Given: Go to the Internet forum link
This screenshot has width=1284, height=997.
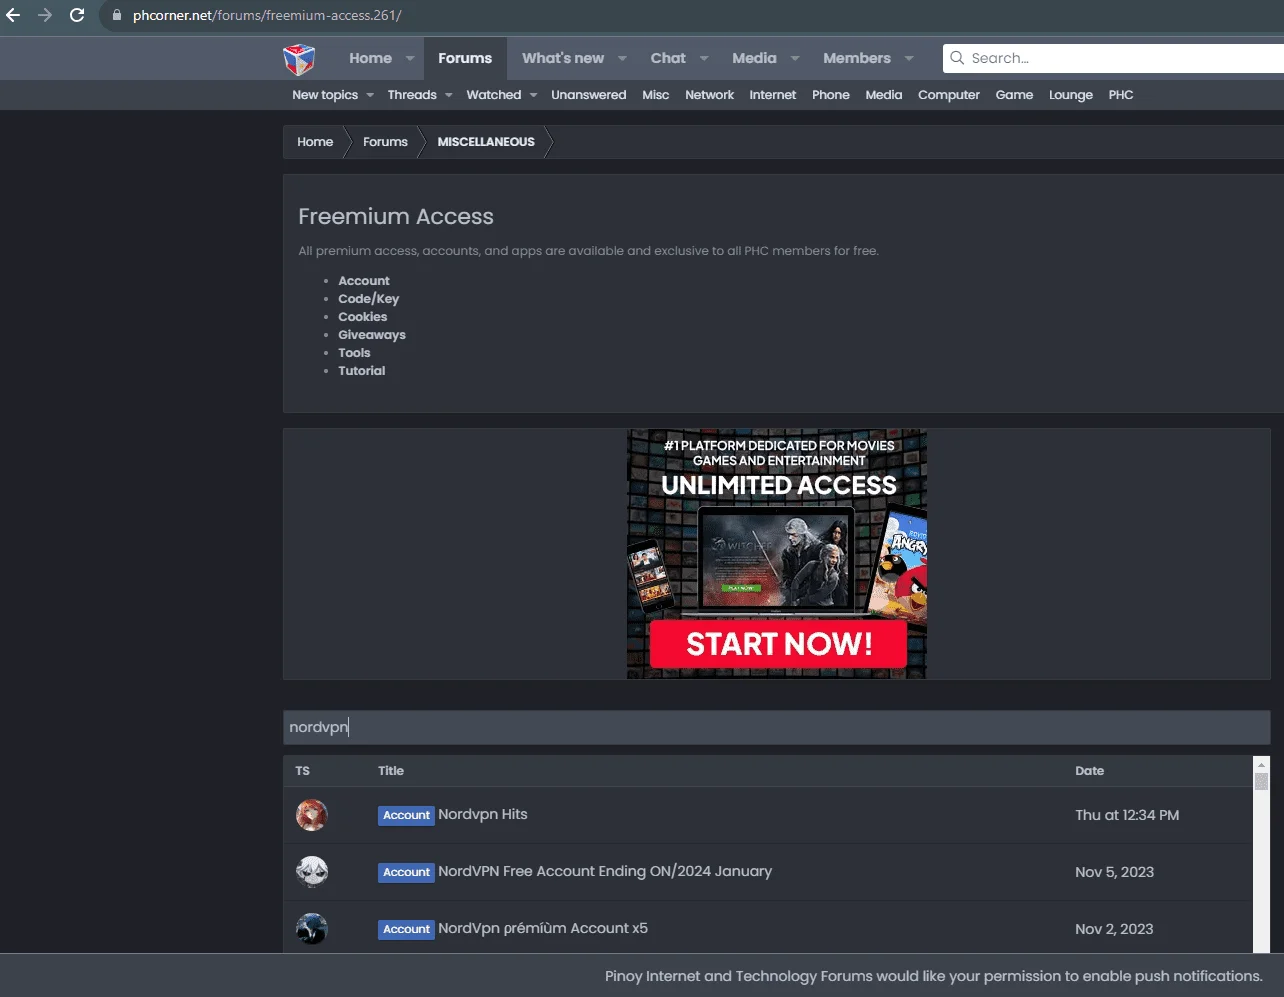Looking at the screenshot, I should pyautogui.click(x=773, y=95).
